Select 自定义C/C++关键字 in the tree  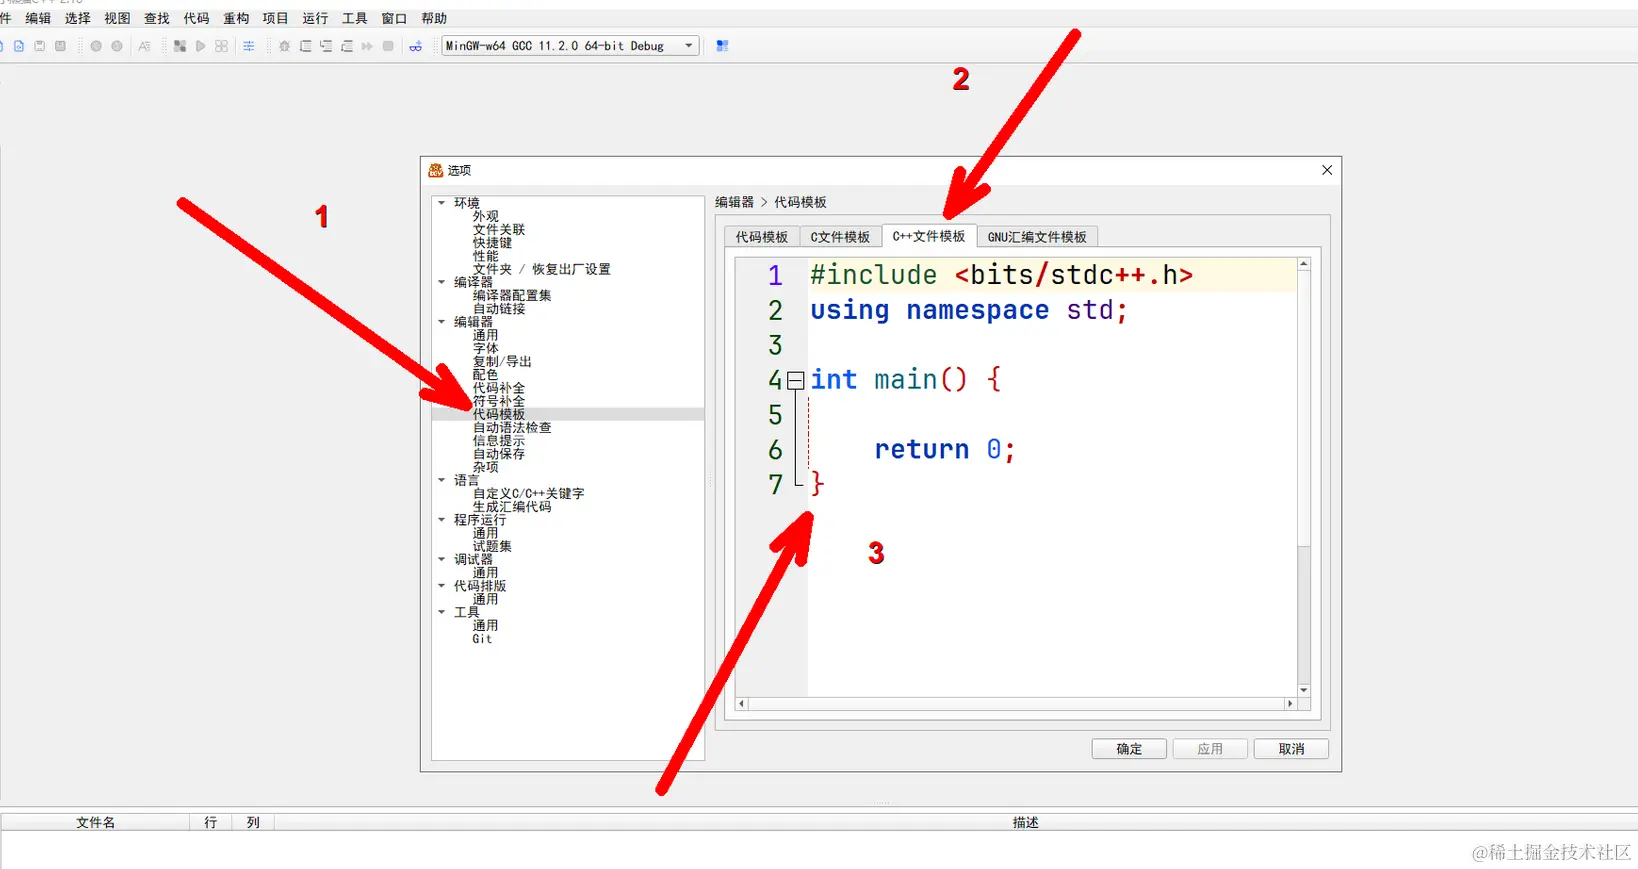528,493
